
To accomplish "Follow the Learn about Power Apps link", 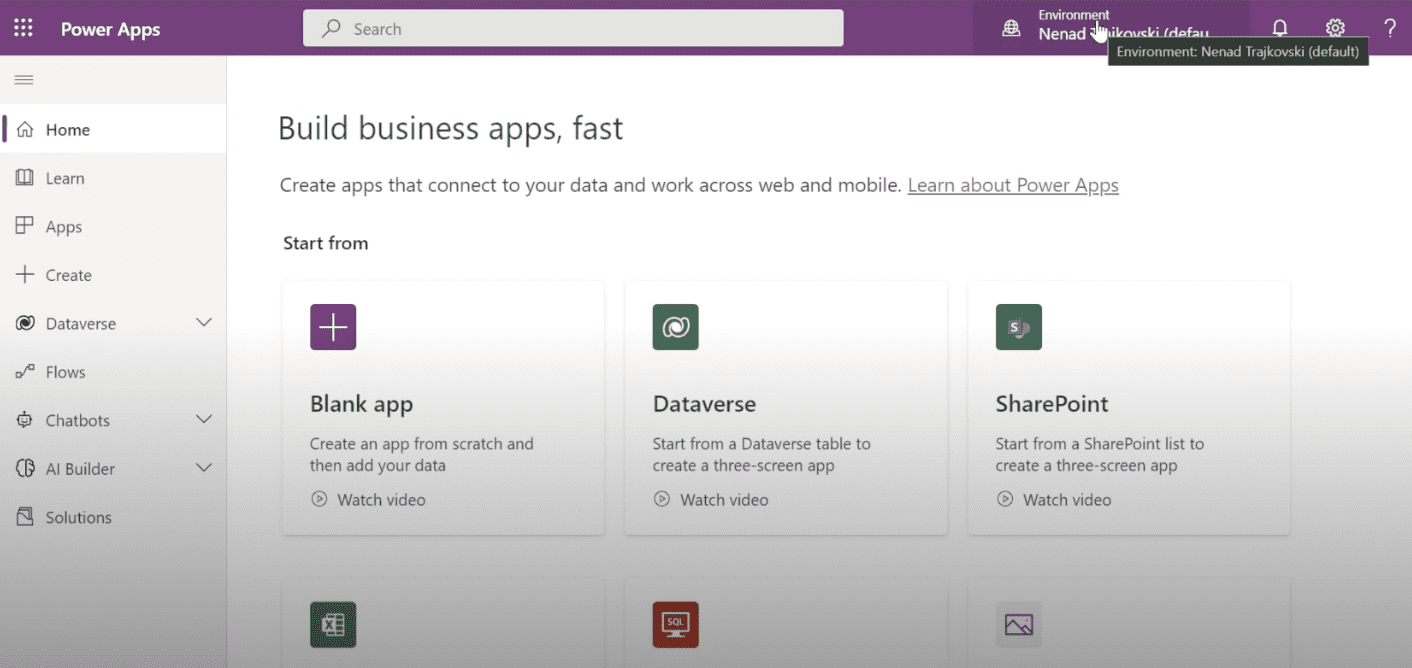I will click(x=1013, y=185).
